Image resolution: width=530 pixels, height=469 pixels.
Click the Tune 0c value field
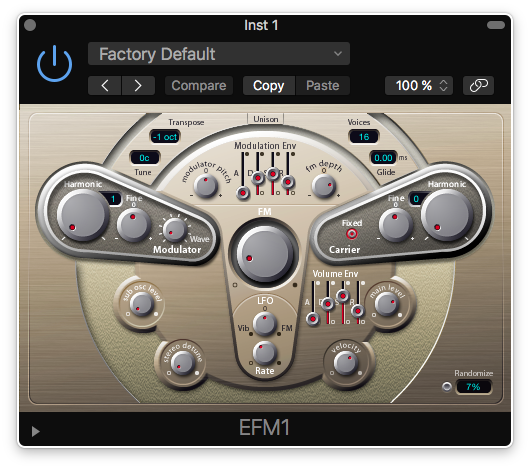pyautogui.click(x=145, y=158)
